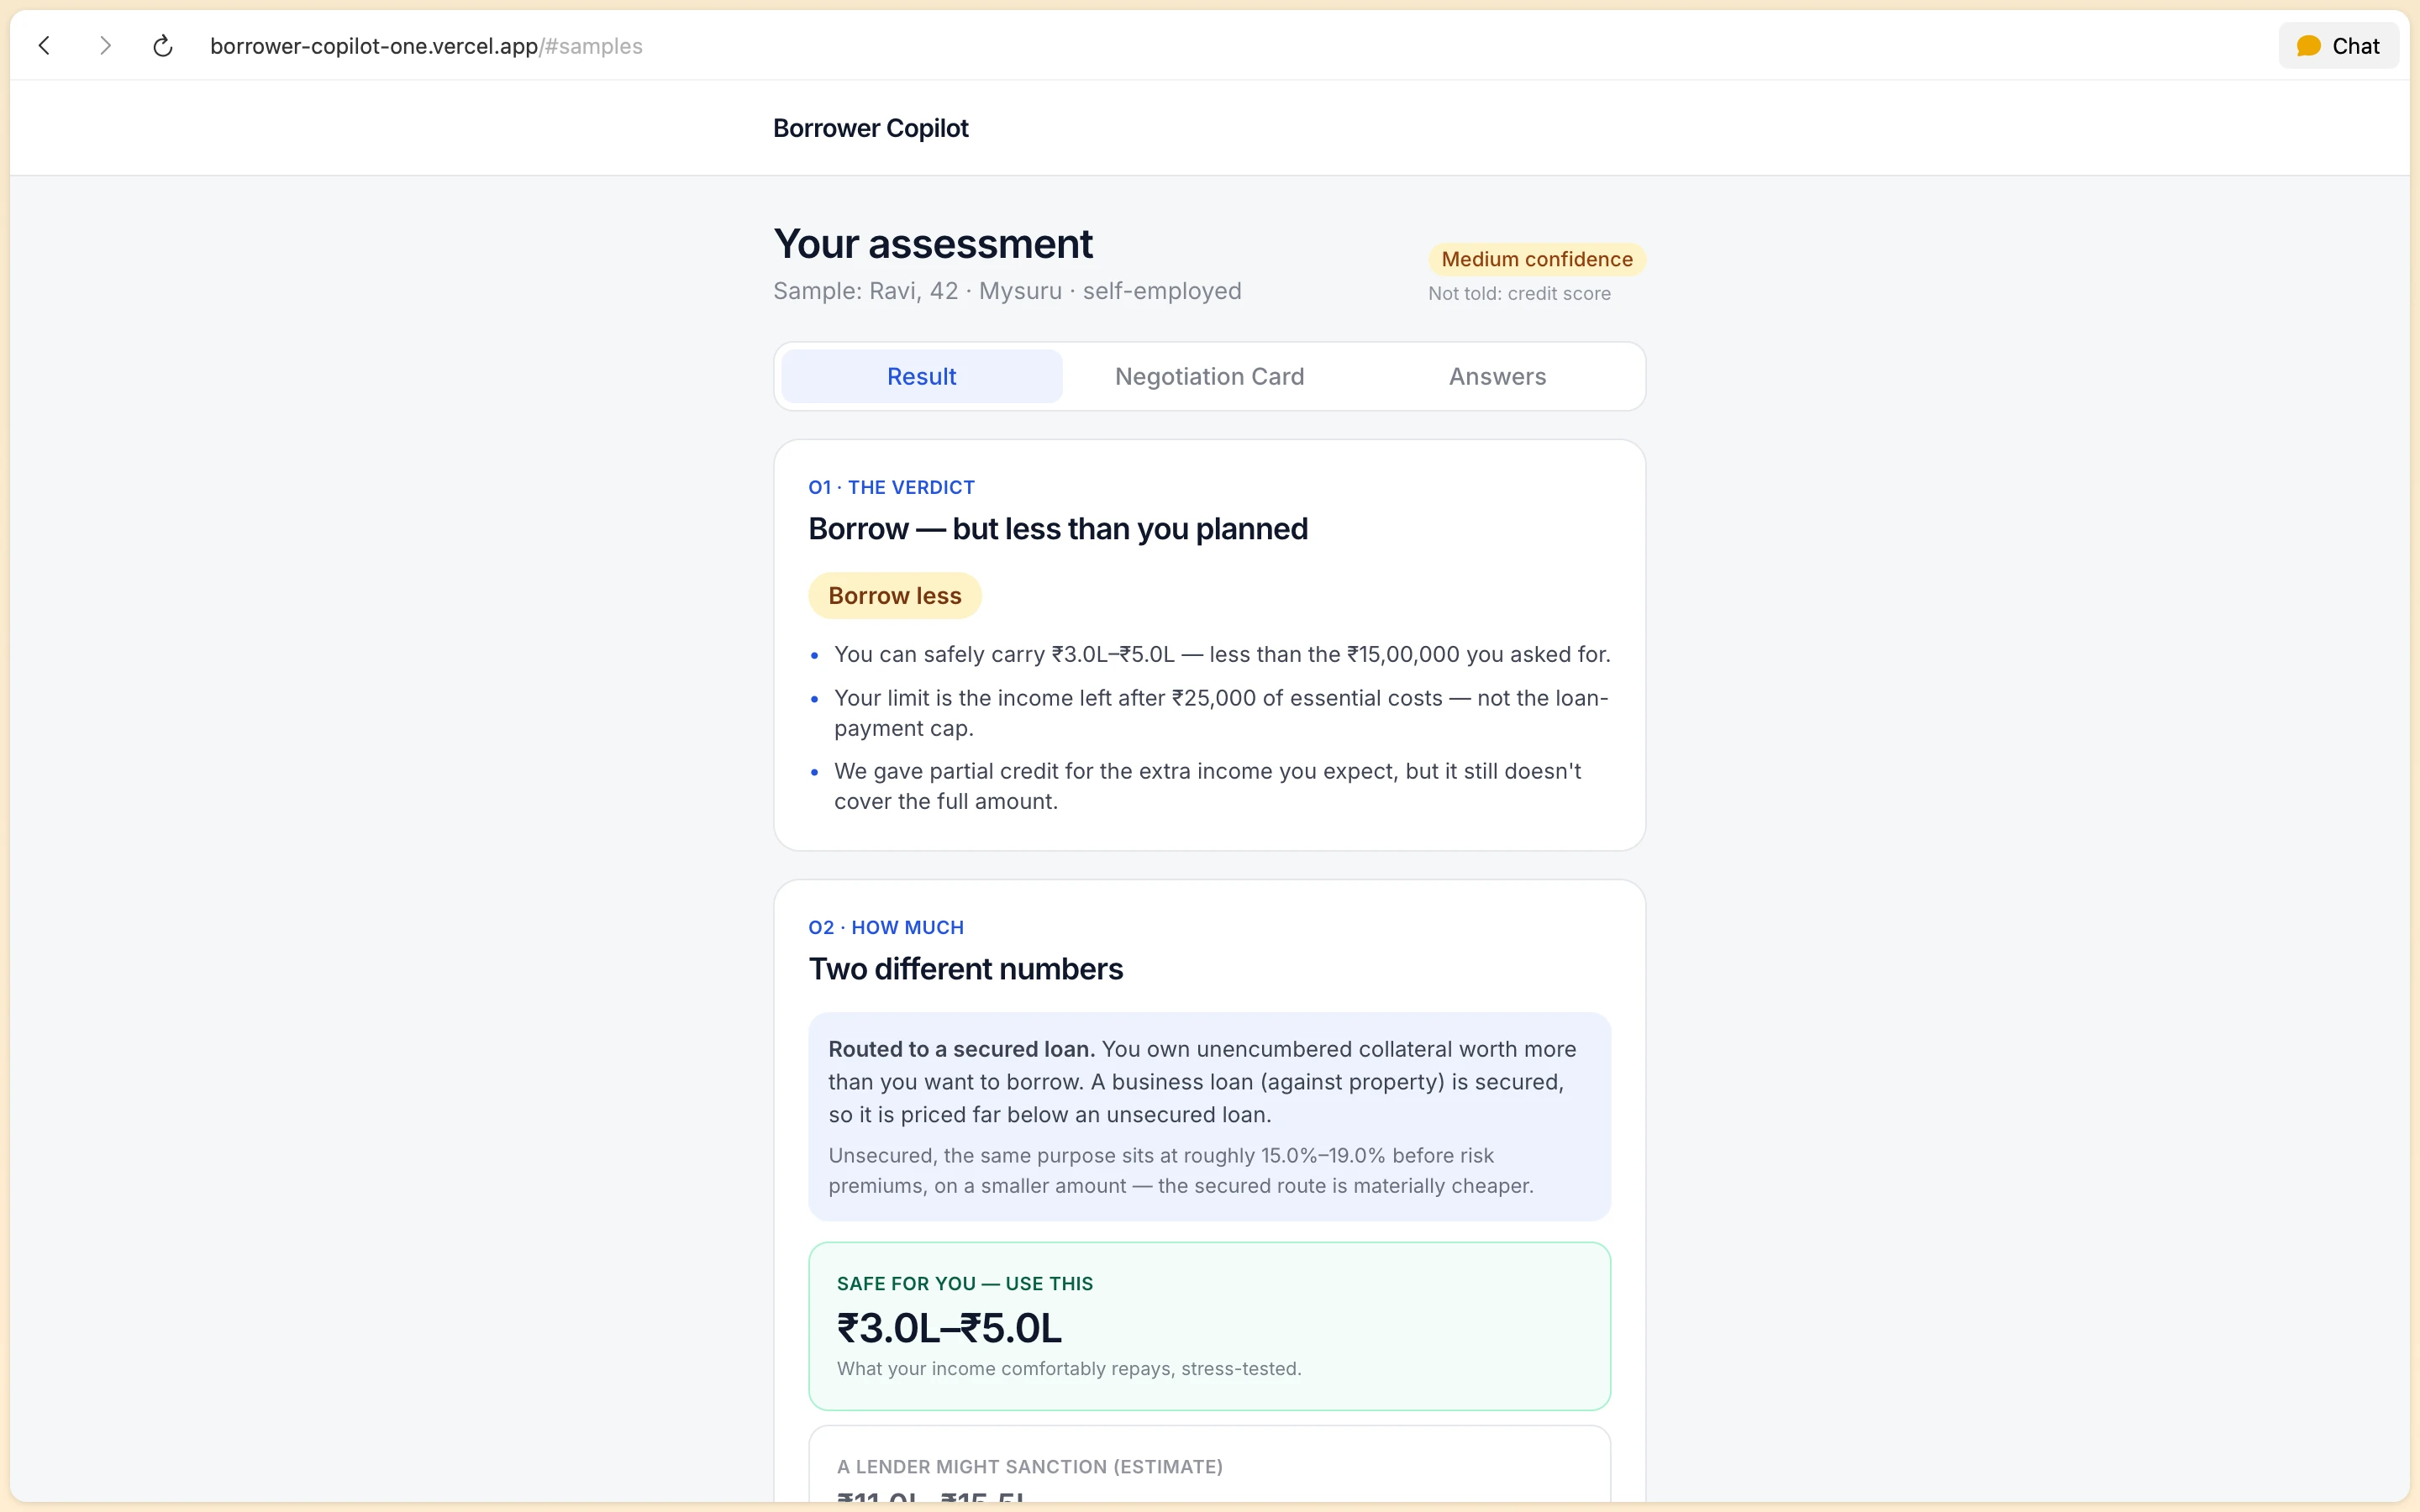2420x1512 pixels.
Task: Click 'Routed to a secured loan.' paragraph
Action: point(1202,1082)
